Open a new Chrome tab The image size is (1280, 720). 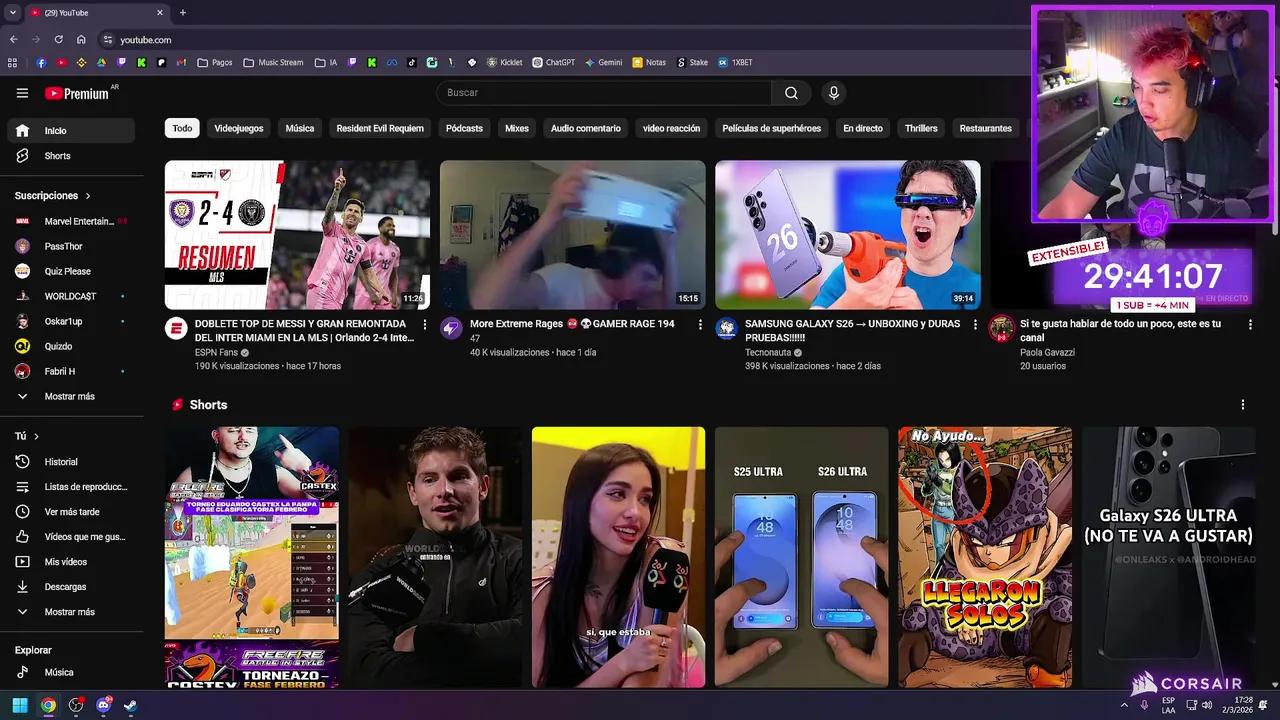coord(182,13)
